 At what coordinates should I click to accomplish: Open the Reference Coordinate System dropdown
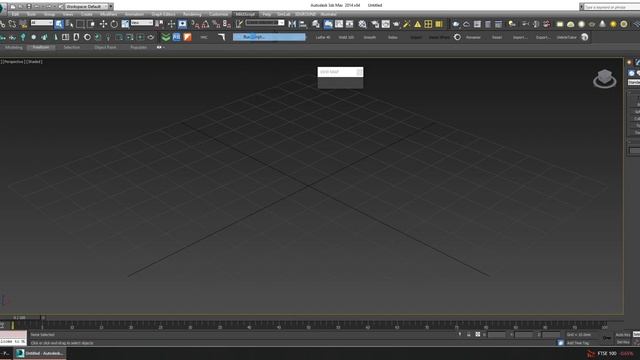point(142,23)
